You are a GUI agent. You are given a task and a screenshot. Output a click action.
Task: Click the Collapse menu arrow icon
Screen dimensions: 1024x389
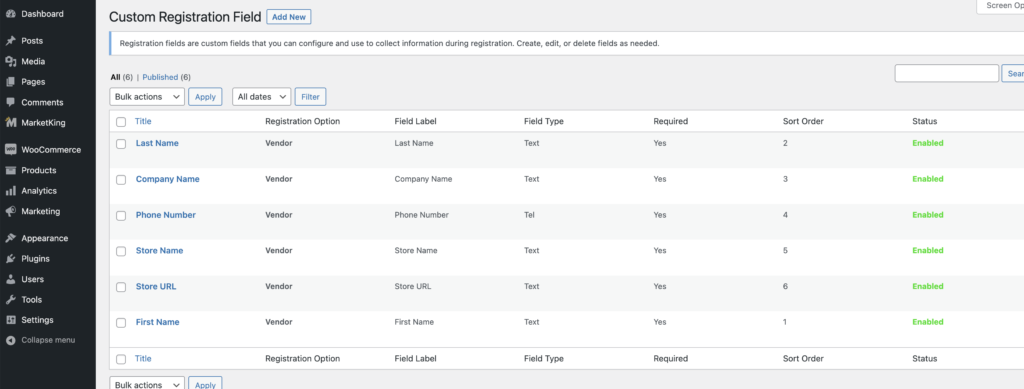[x=10, y=340]
